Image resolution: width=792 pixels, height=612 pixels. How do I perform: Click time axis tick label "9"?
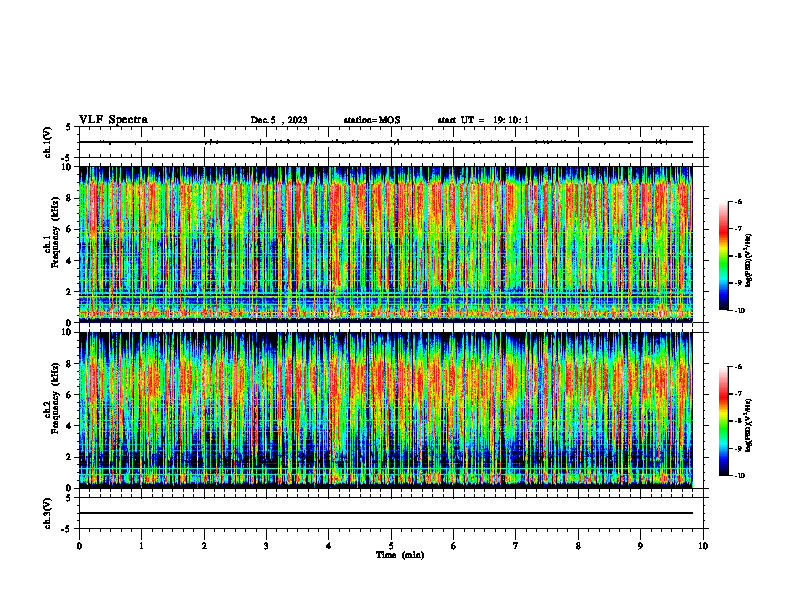point(640,546)
